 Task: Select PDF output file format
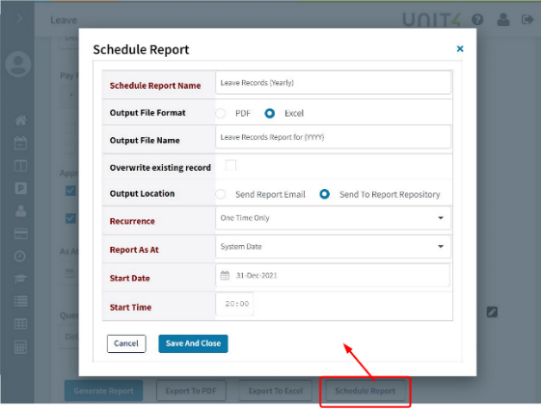click(221, 113)
